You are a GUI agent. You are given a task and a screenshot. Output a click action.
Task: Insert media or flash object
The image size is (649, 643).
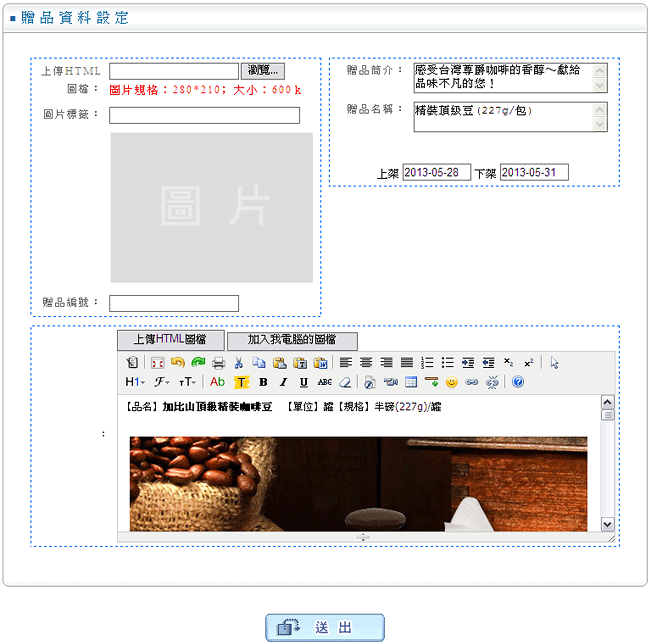[x=390, y=382]
